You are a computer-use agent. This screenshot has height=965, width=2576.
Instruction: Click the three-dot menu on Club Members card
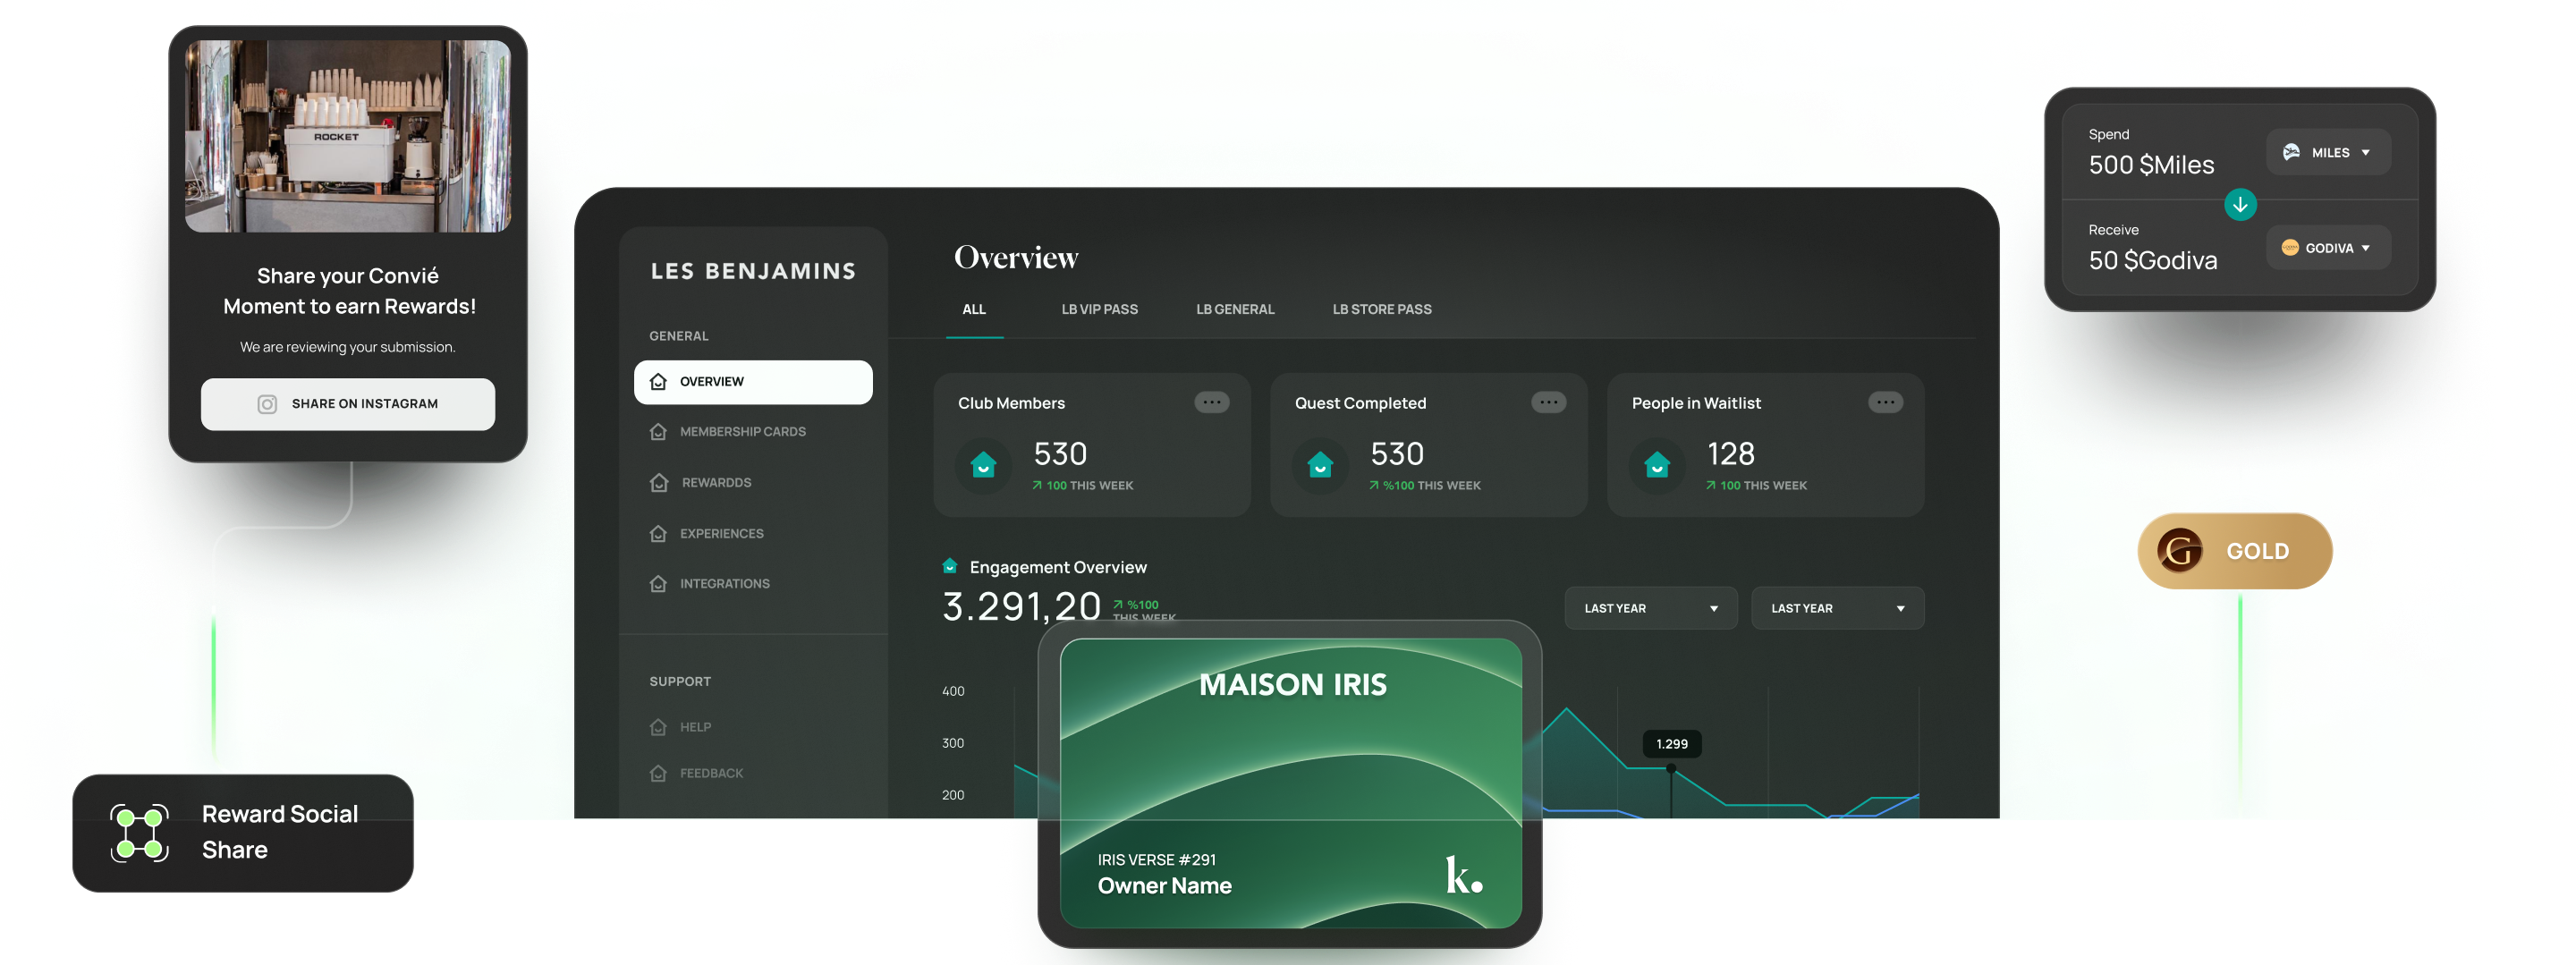[x=1211, y=403]
